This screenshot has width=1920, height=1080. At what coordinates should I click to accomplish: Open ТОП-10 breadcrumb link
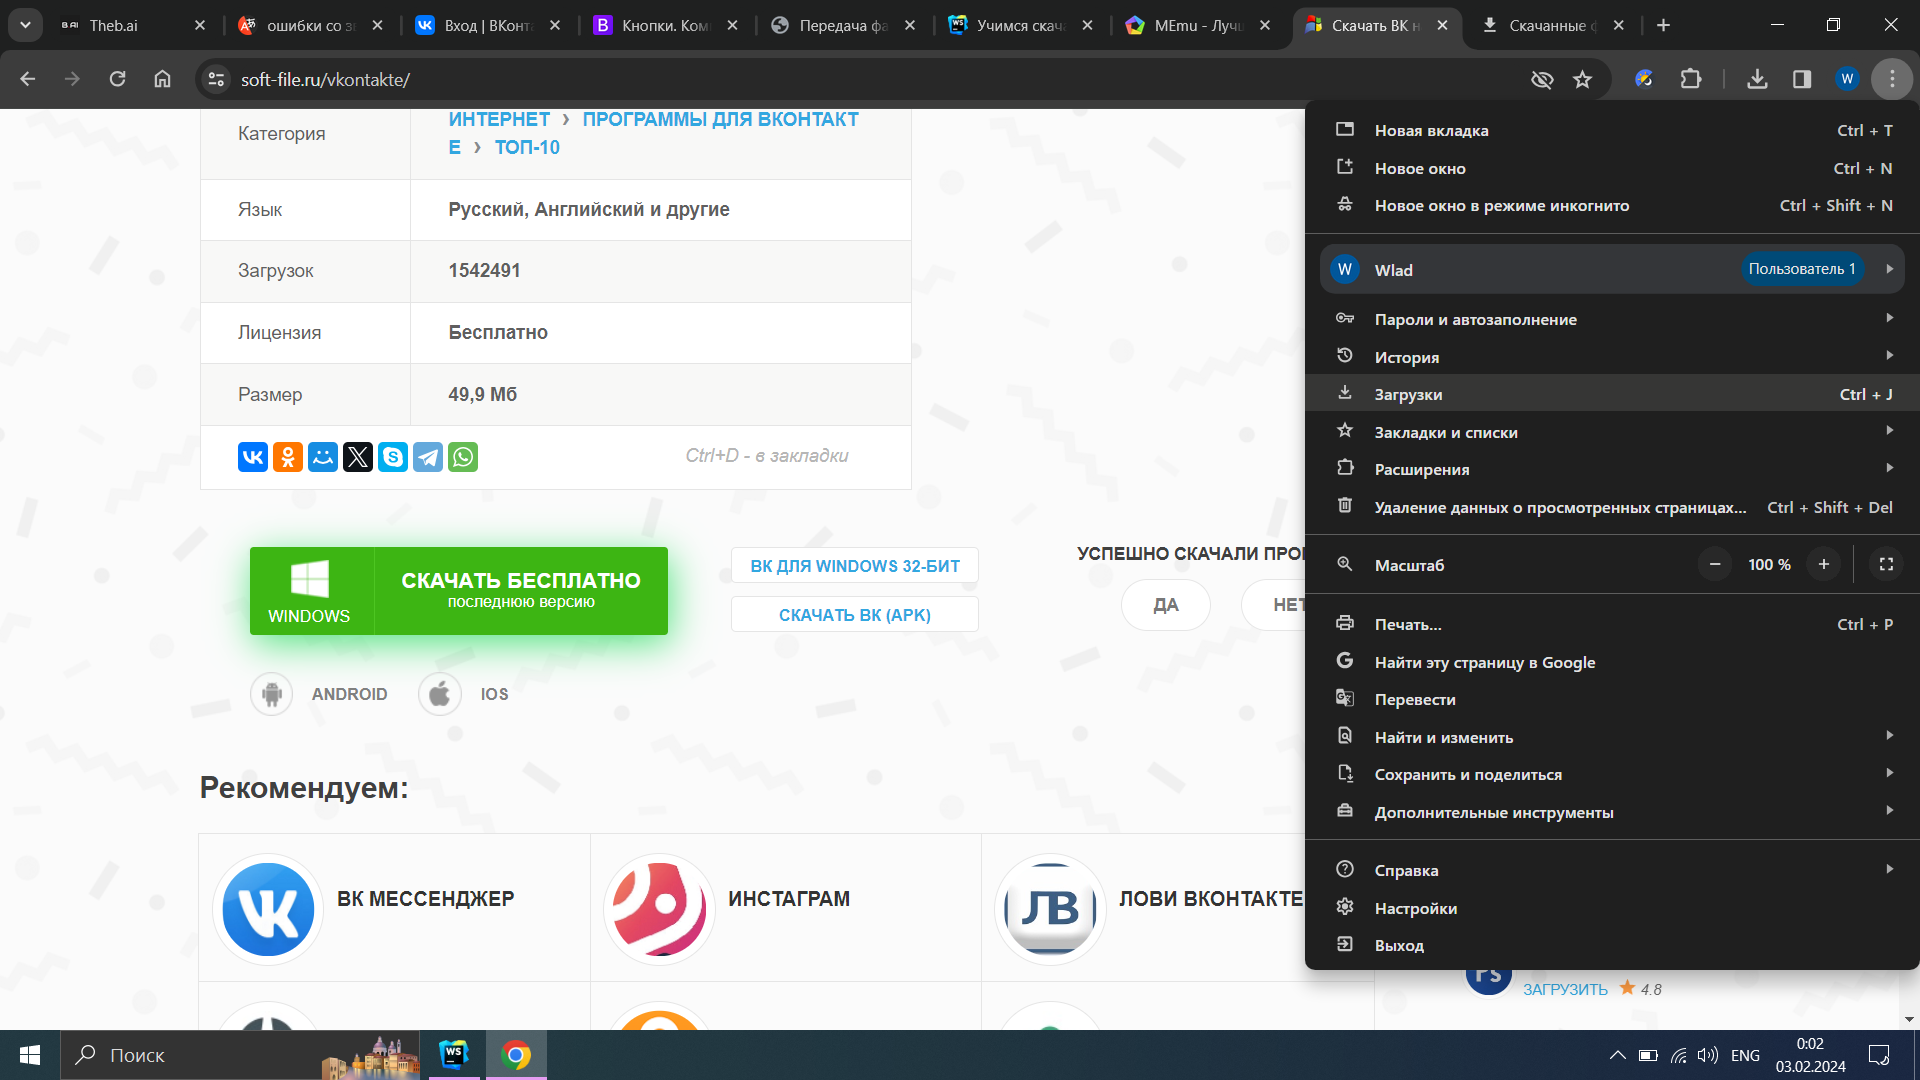tap(527, 147)
